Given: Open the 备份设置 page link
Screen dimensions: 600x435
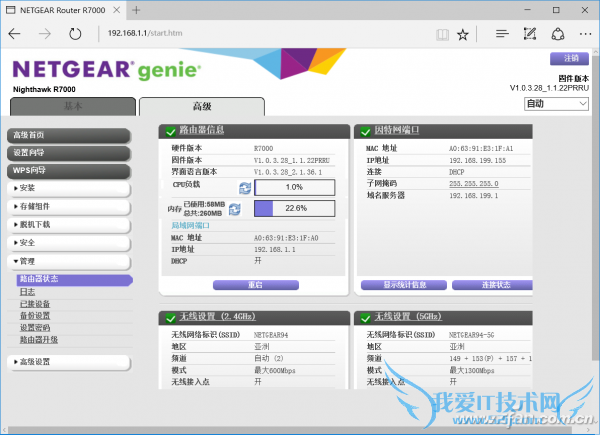Looking at the screenshot, I should pyautogui.click(x=35, y=316).
